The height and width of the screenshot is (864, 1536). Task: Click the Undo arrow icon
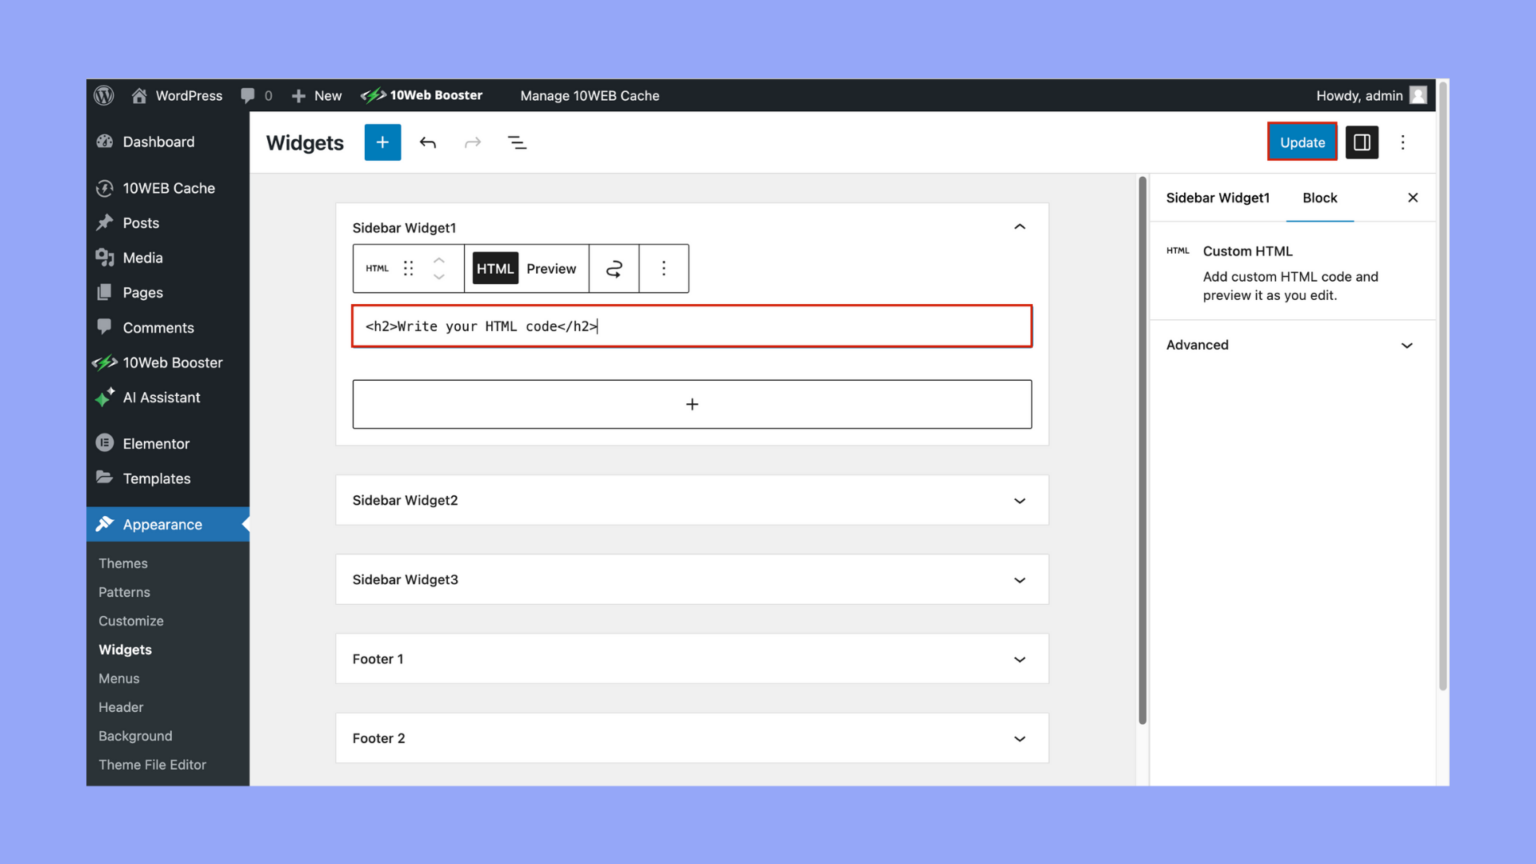pyautogui.click(x=428, y=143)
